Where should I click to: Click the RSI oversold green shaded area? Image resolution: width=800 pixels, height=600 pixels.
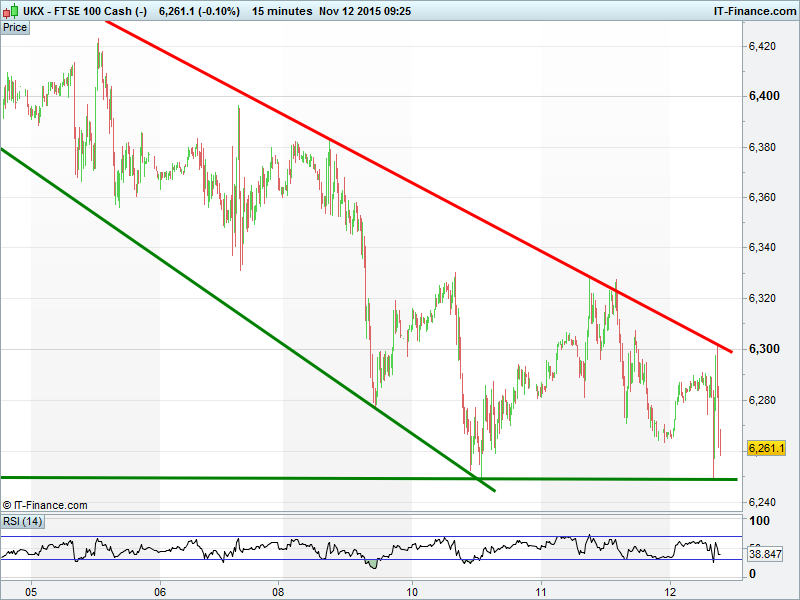373,564
